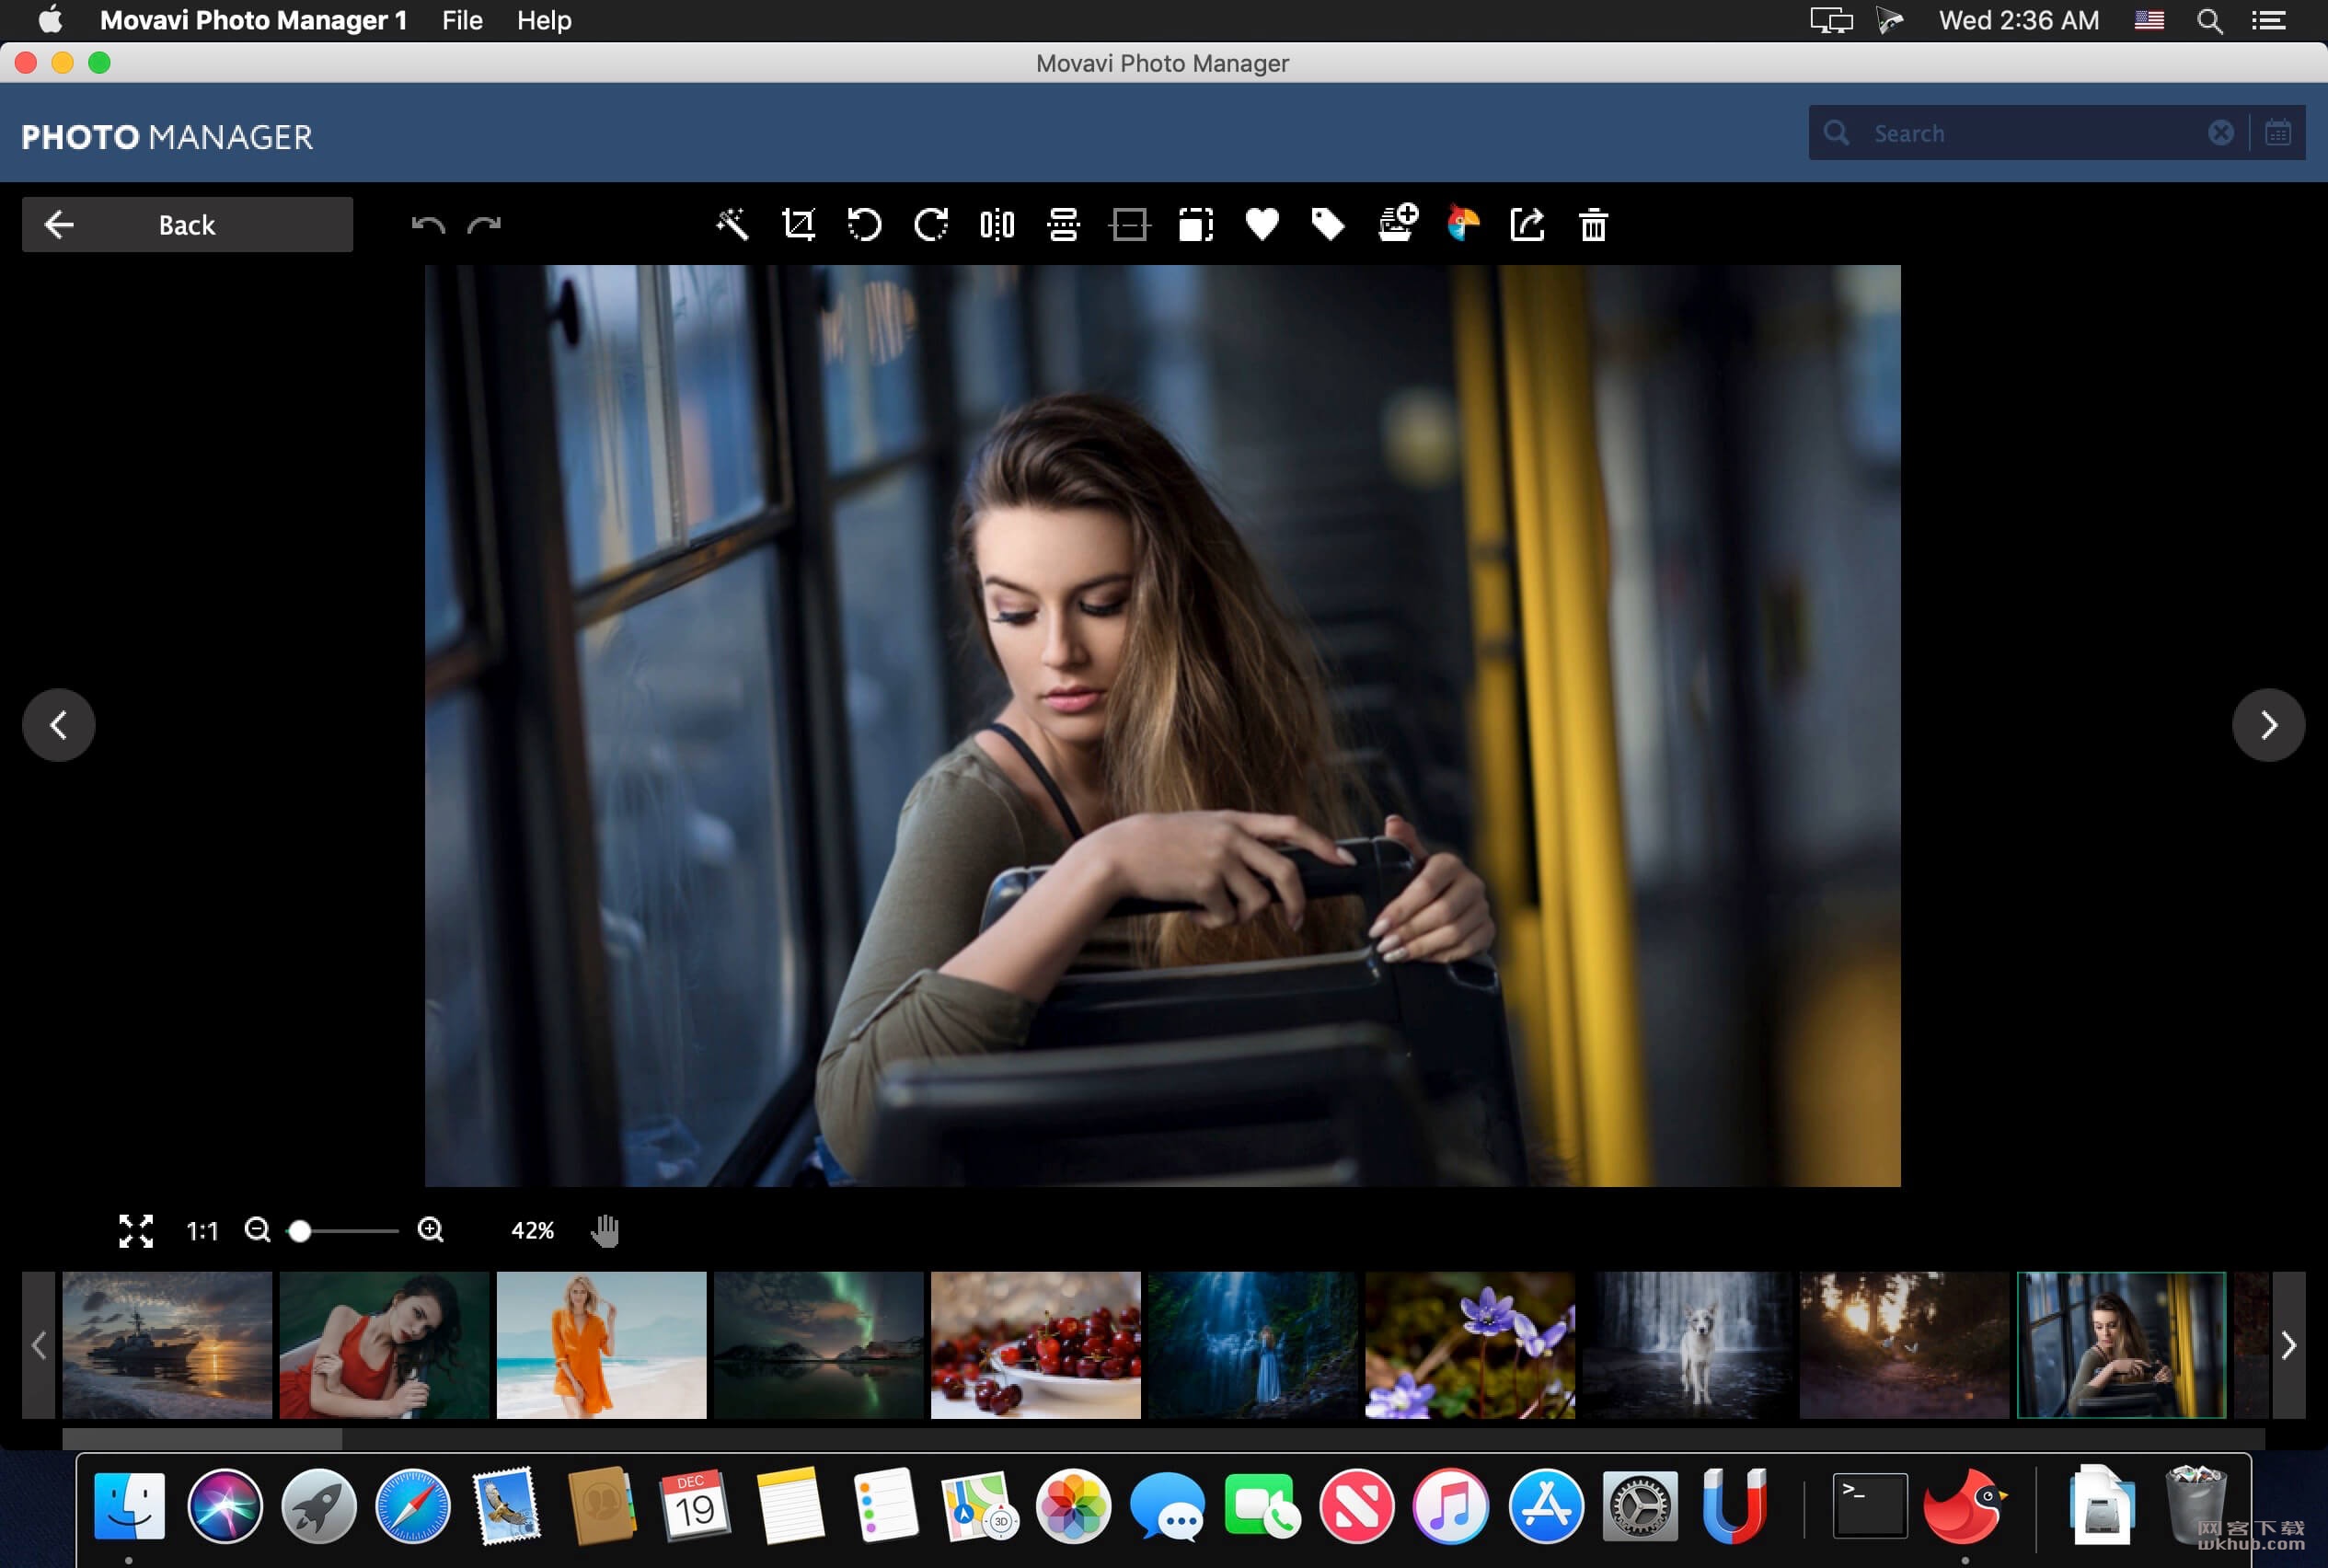Flip the photo horizontally
Screen dimensions: 2328x1568
point(997,224)
